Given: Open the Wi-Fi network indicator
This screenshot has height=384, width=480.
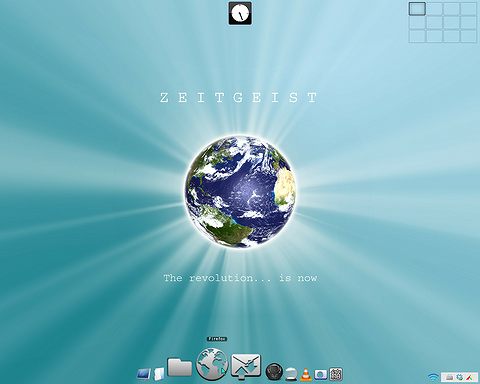Looking at the screenshot, I should click(x=433, y=377).
